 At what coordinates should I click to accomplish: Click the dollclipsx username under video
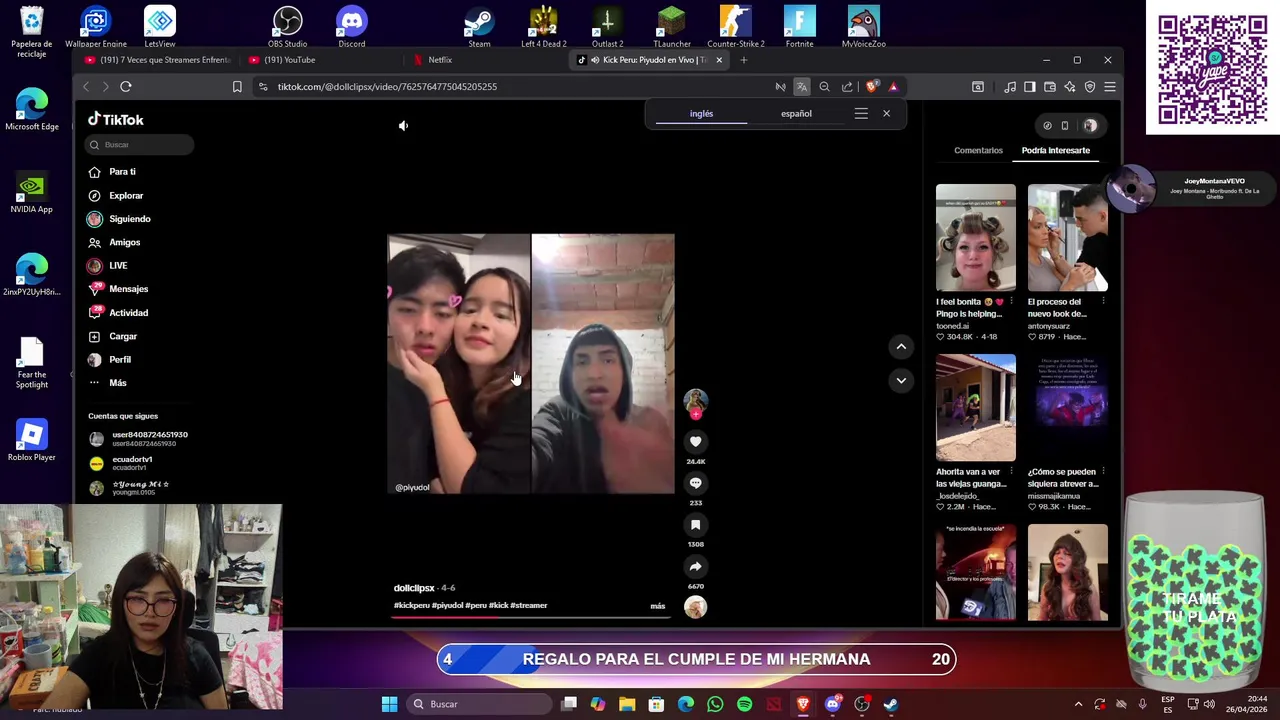414,588
